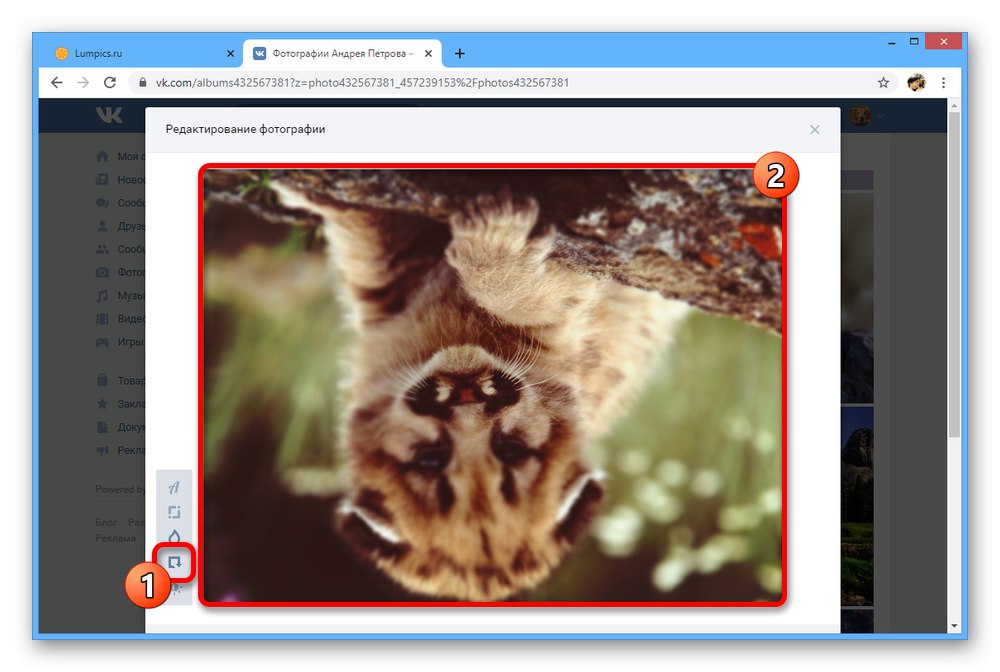
Task: View site security lock info
Action: (143, 82)
